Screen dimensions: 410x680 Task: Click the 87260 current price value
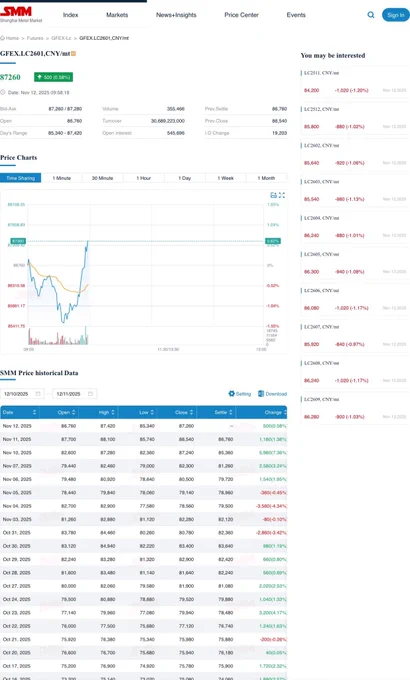pyautogui.click(x=10, y=77)
